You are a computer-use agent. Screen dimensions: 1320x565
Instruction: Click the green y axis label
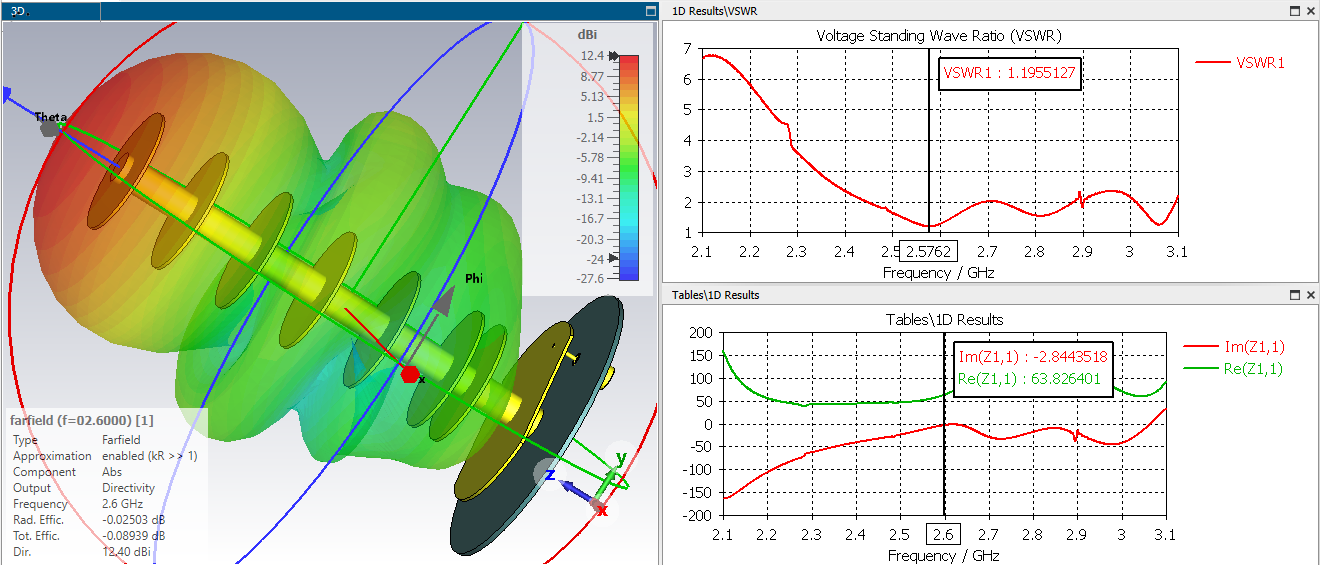(621, 458)
